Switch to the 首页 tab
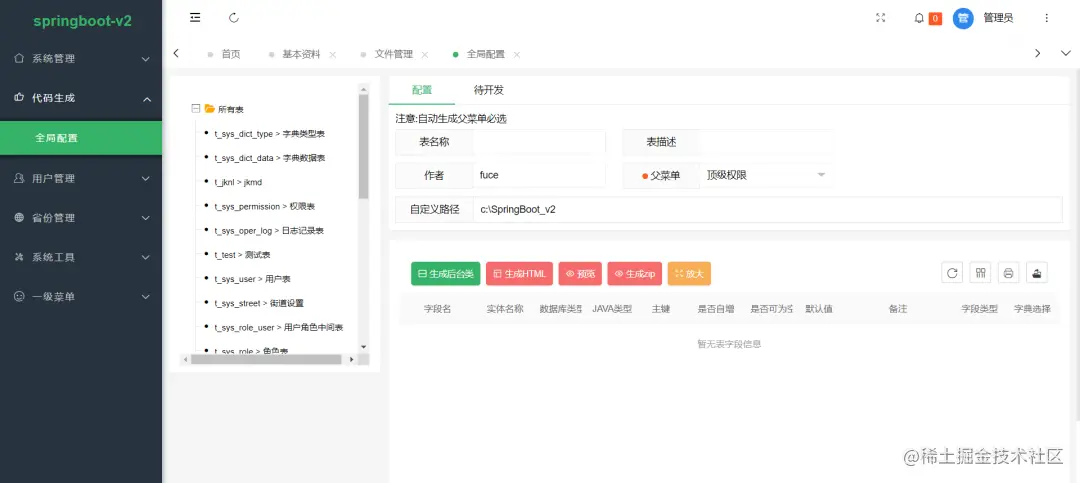This screenshot has height=483, width=1080. (231, 54)
